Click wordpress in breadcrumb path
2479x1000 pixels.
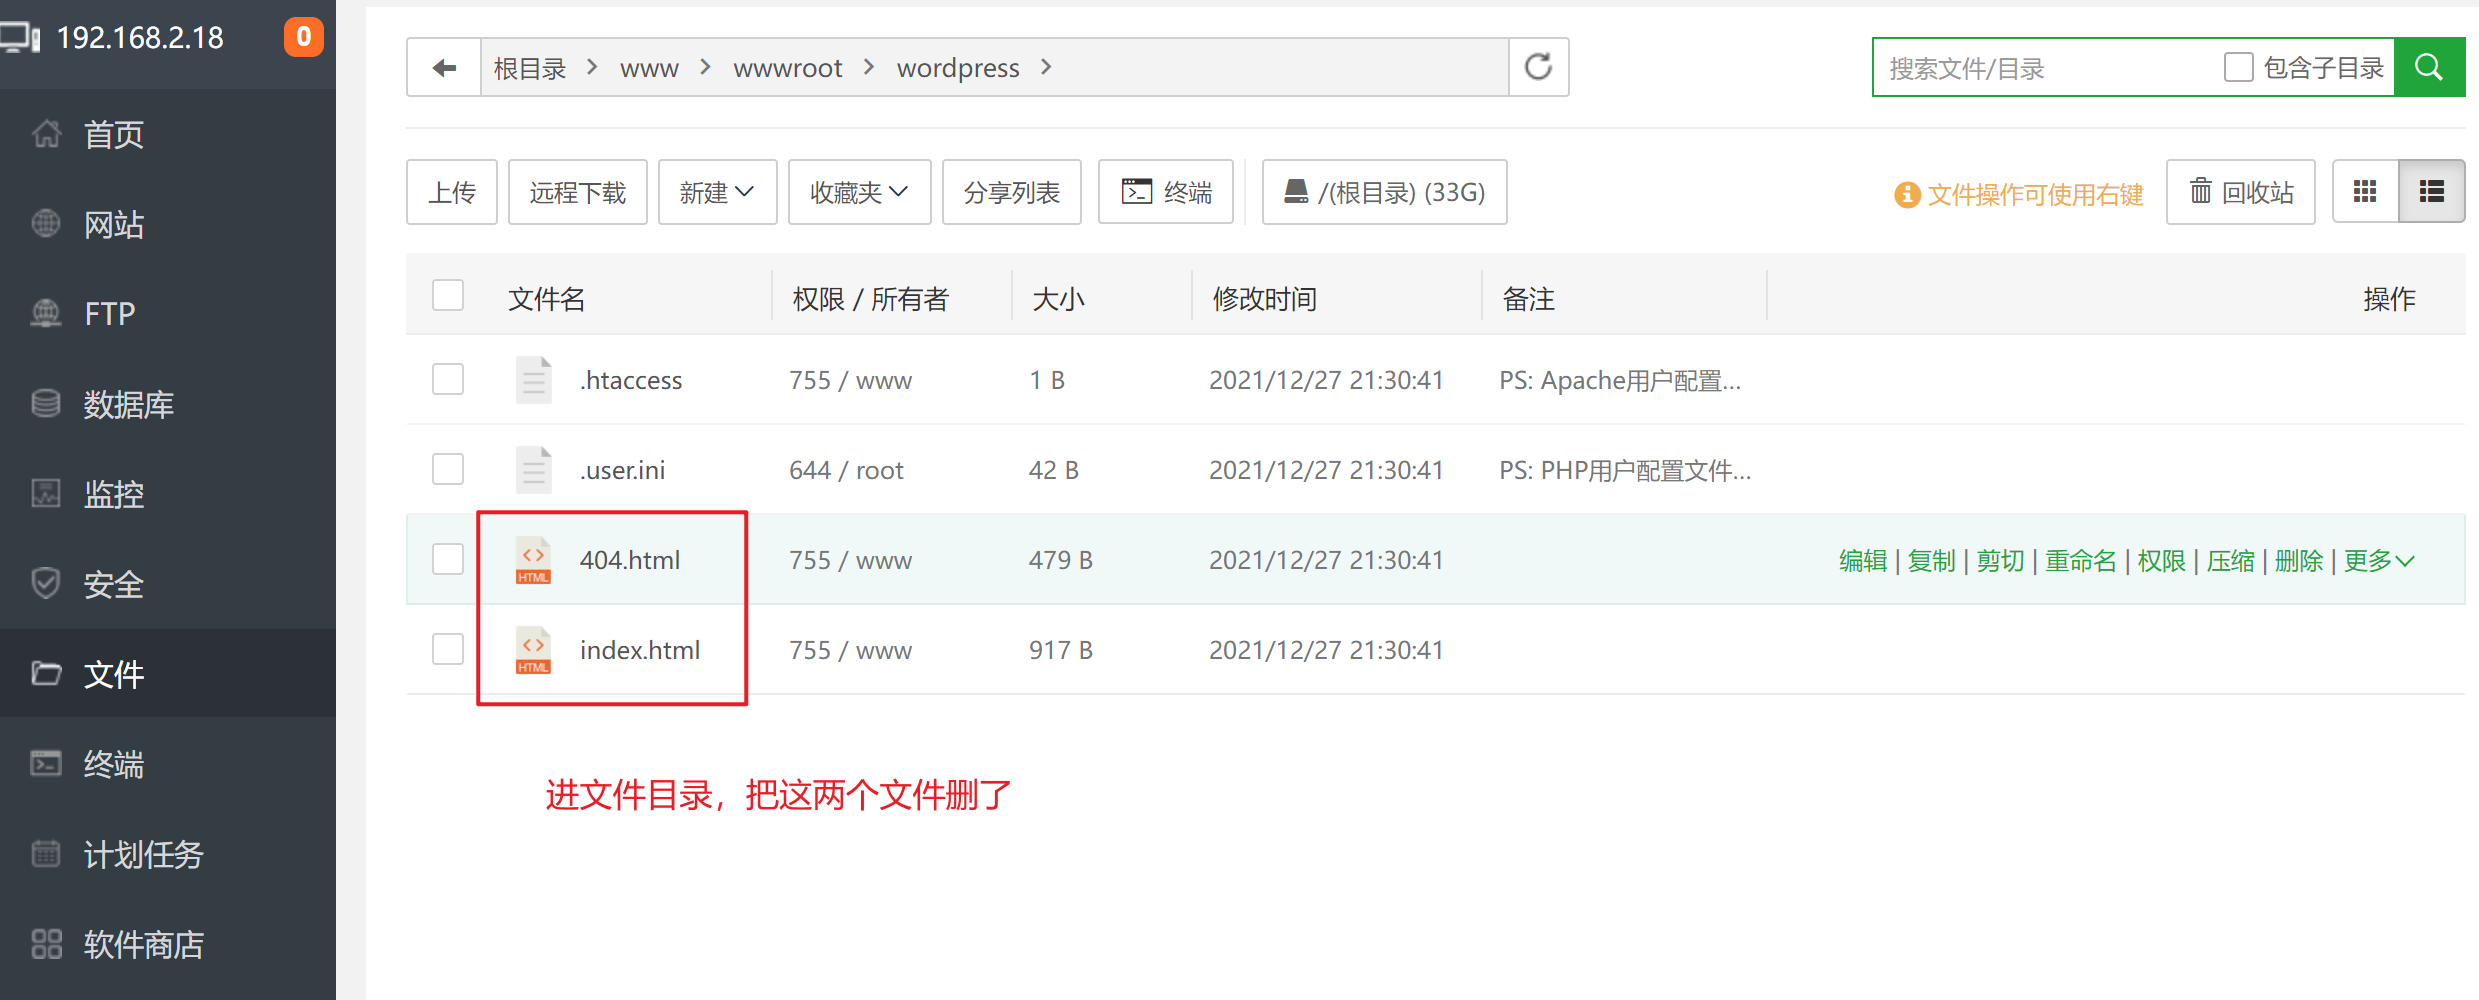click(958, 68)
